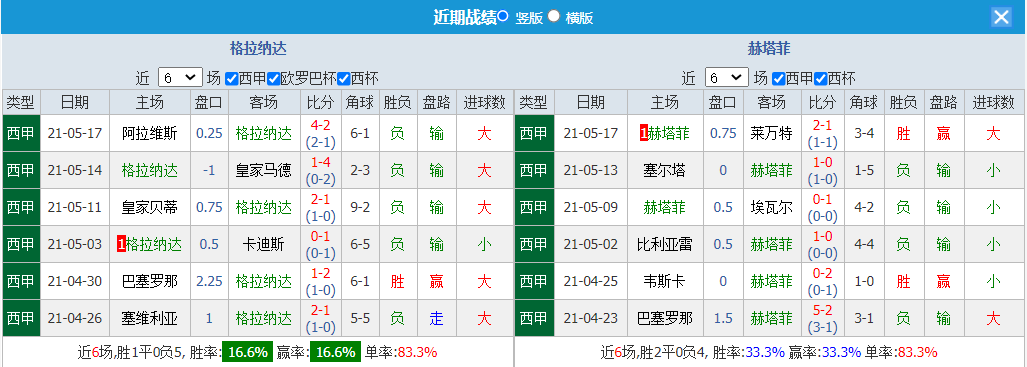Click 皇家贝蒂 home team name
Viewport: 1027px width, 367px height.
tap(149, 208)
